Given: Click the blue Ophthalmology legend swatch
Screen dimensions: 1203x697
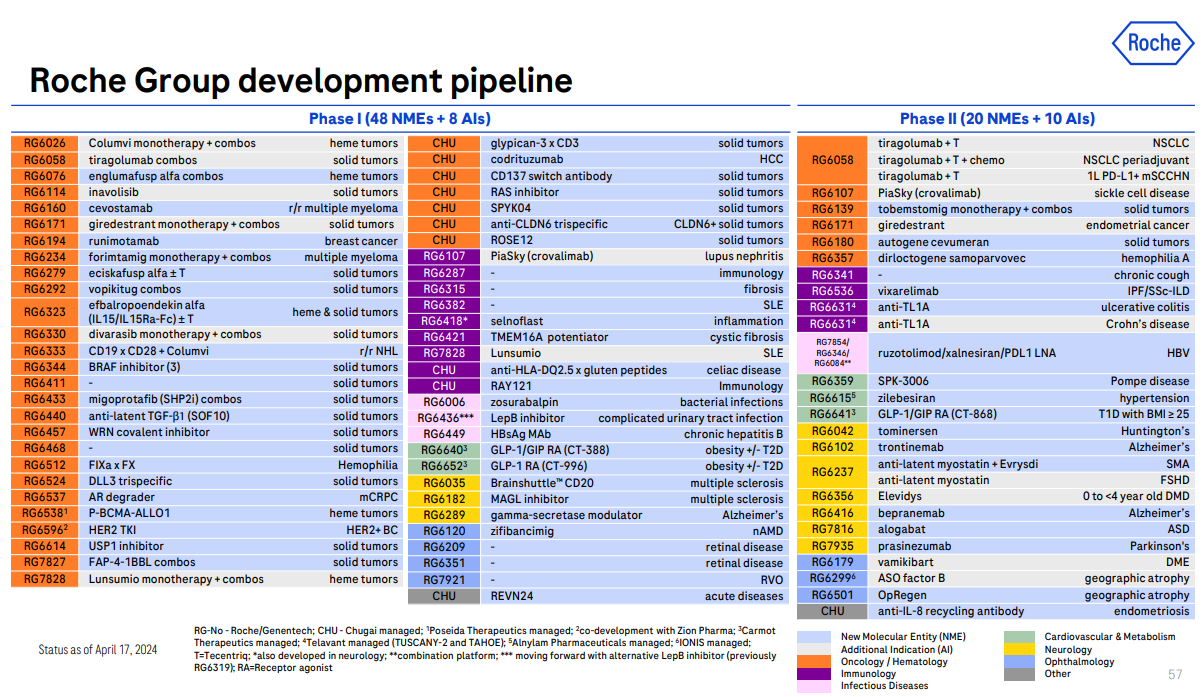Looking at the screenshot, I should [x=1018, y=661].
